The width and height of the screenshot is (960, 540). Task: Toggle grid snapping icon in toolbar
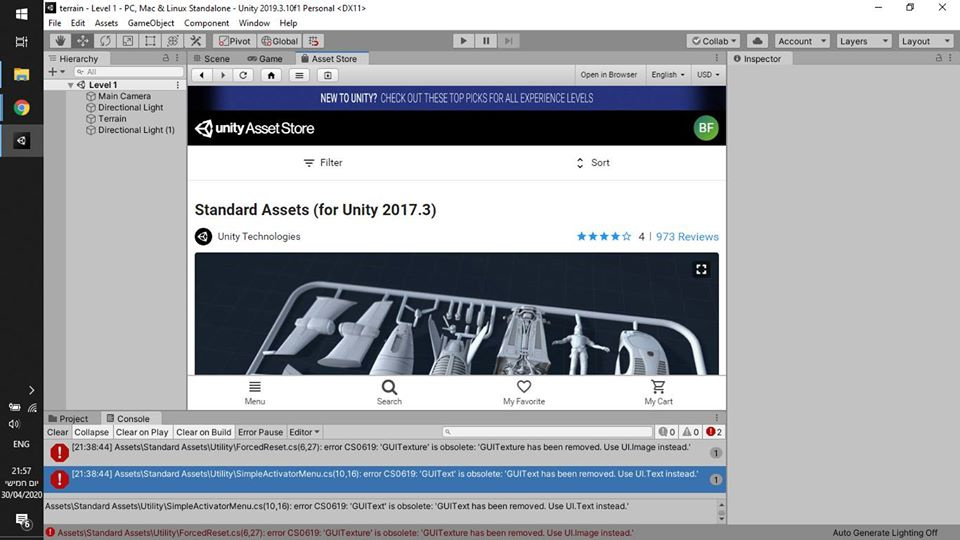(x=313, y=41)
